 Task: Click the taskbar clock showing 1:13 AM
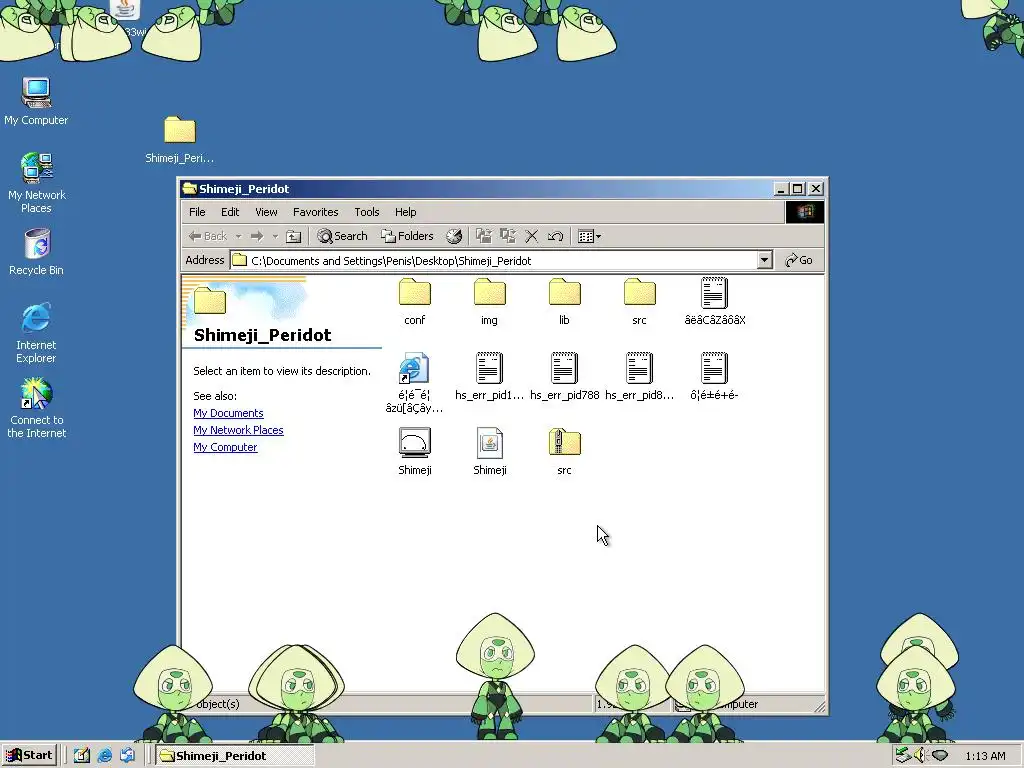[985, 756]
